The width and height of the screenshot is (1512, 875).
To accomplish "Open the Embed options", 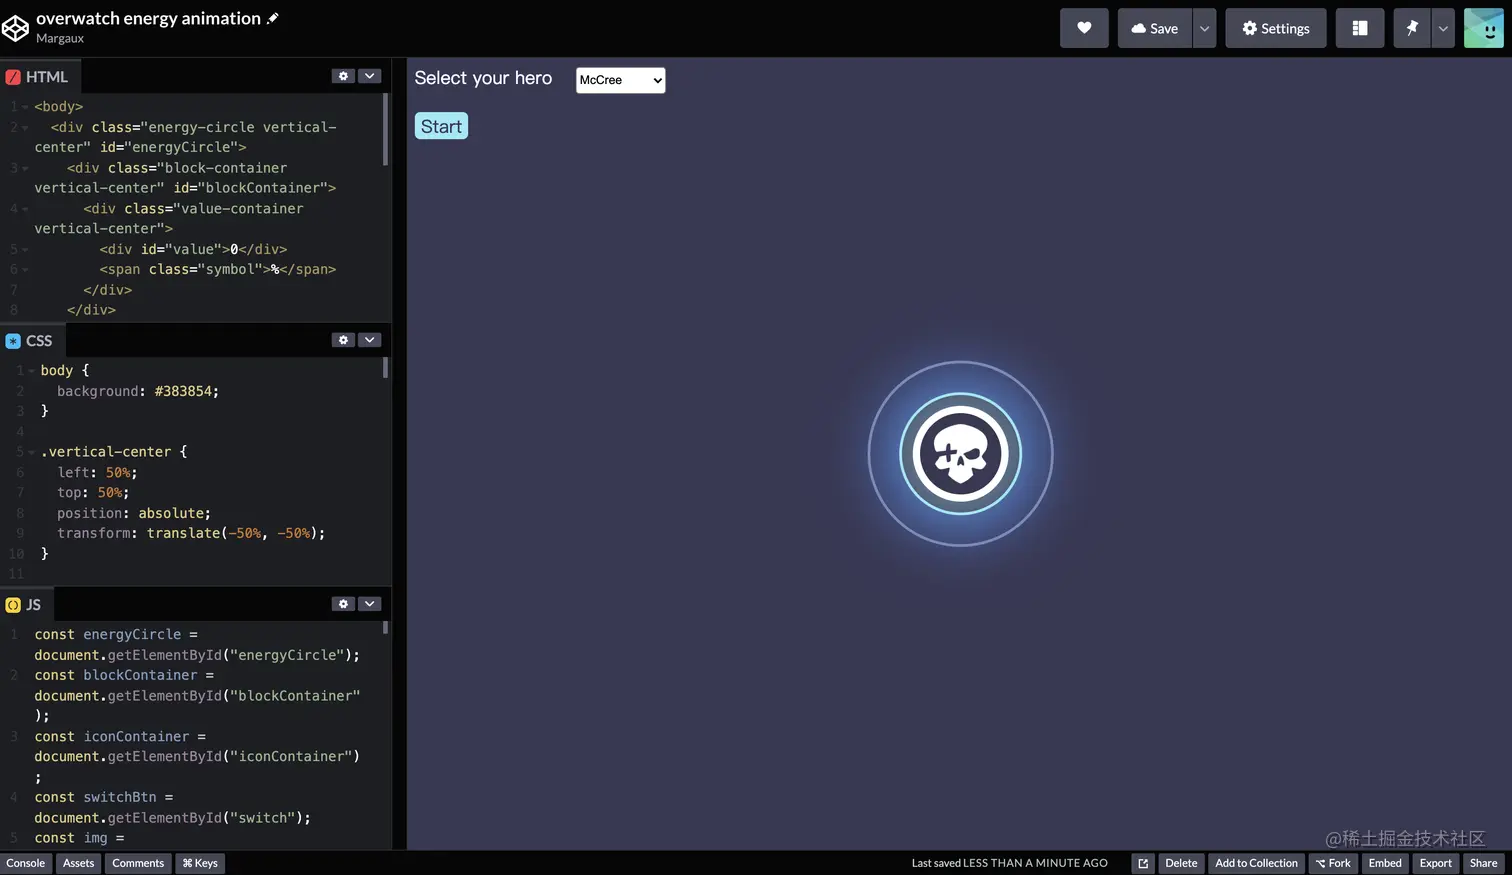I will click(1385, 863).
